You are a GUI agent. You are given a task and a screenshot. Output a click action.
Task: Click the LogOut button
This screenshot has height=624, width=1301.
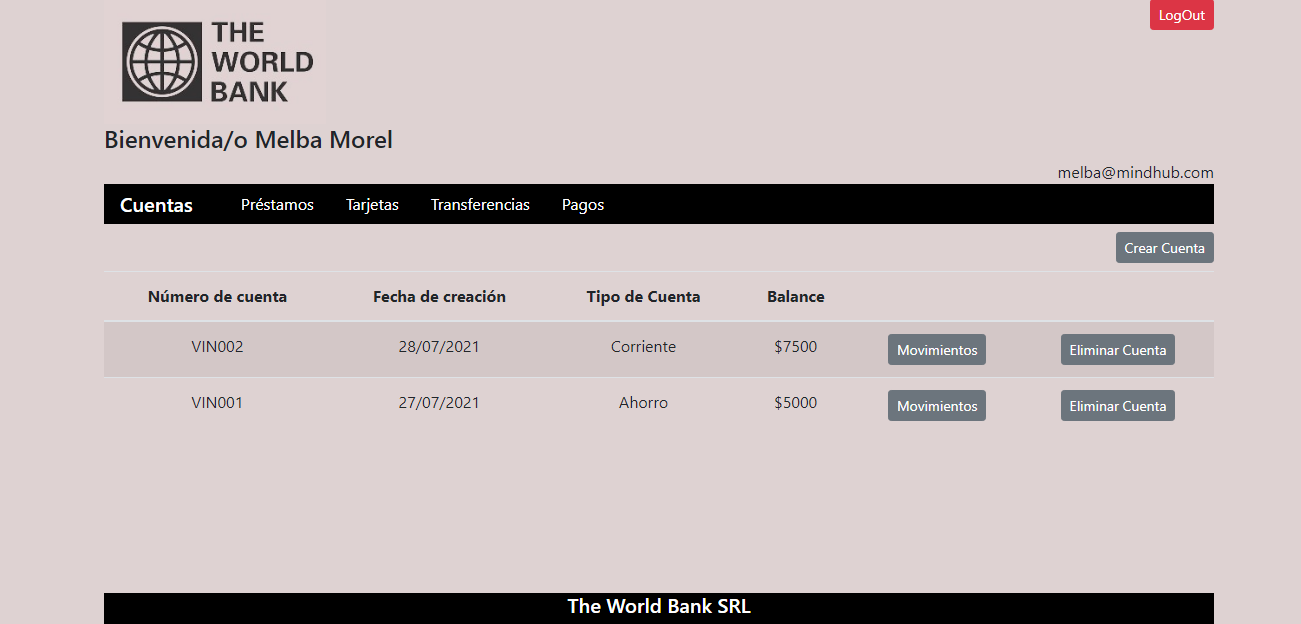click(x=1181, y=15)
